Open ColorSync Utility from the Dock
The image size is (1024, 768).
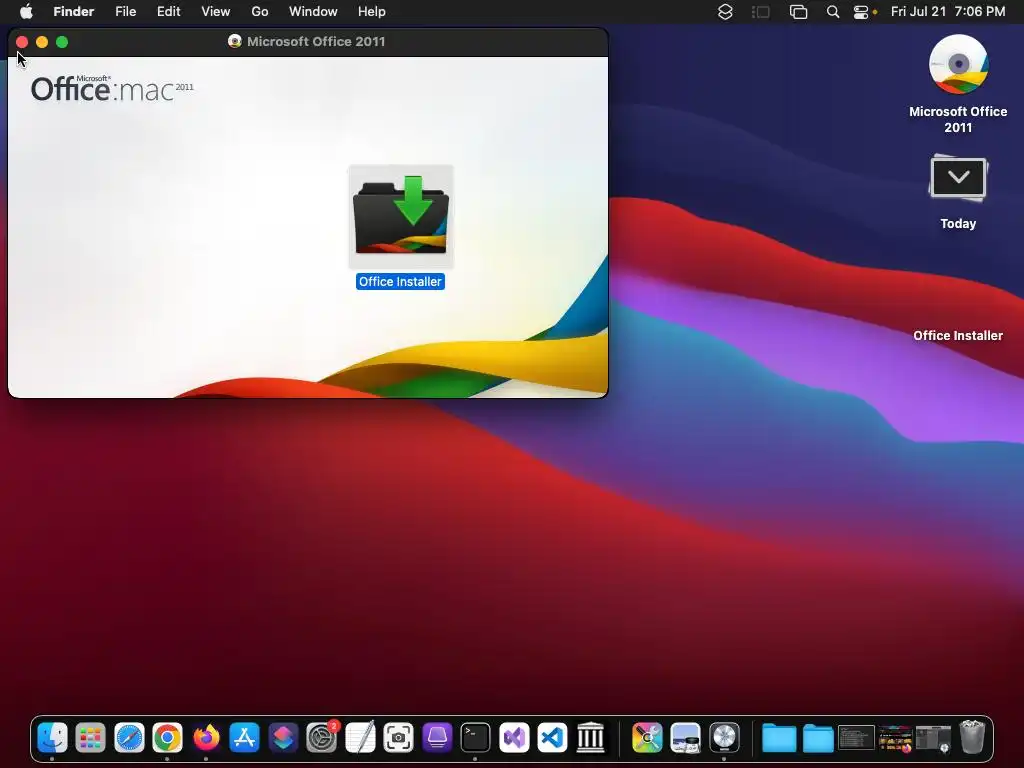click(x=647, y=738)
